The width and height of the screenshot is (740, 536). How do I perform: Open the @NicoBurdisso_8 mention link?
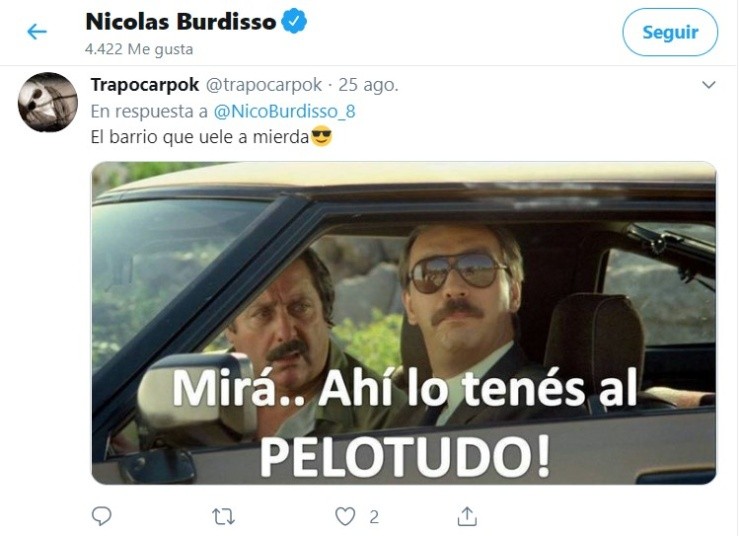coord(284,111)
